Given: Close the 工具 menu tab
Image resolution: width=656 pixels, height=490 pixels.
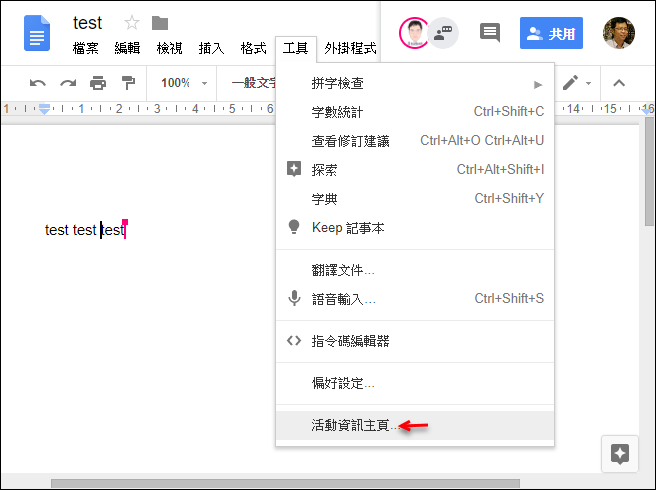Looking at the screenshot, I should pyautogui.click(x=295, y=49).
